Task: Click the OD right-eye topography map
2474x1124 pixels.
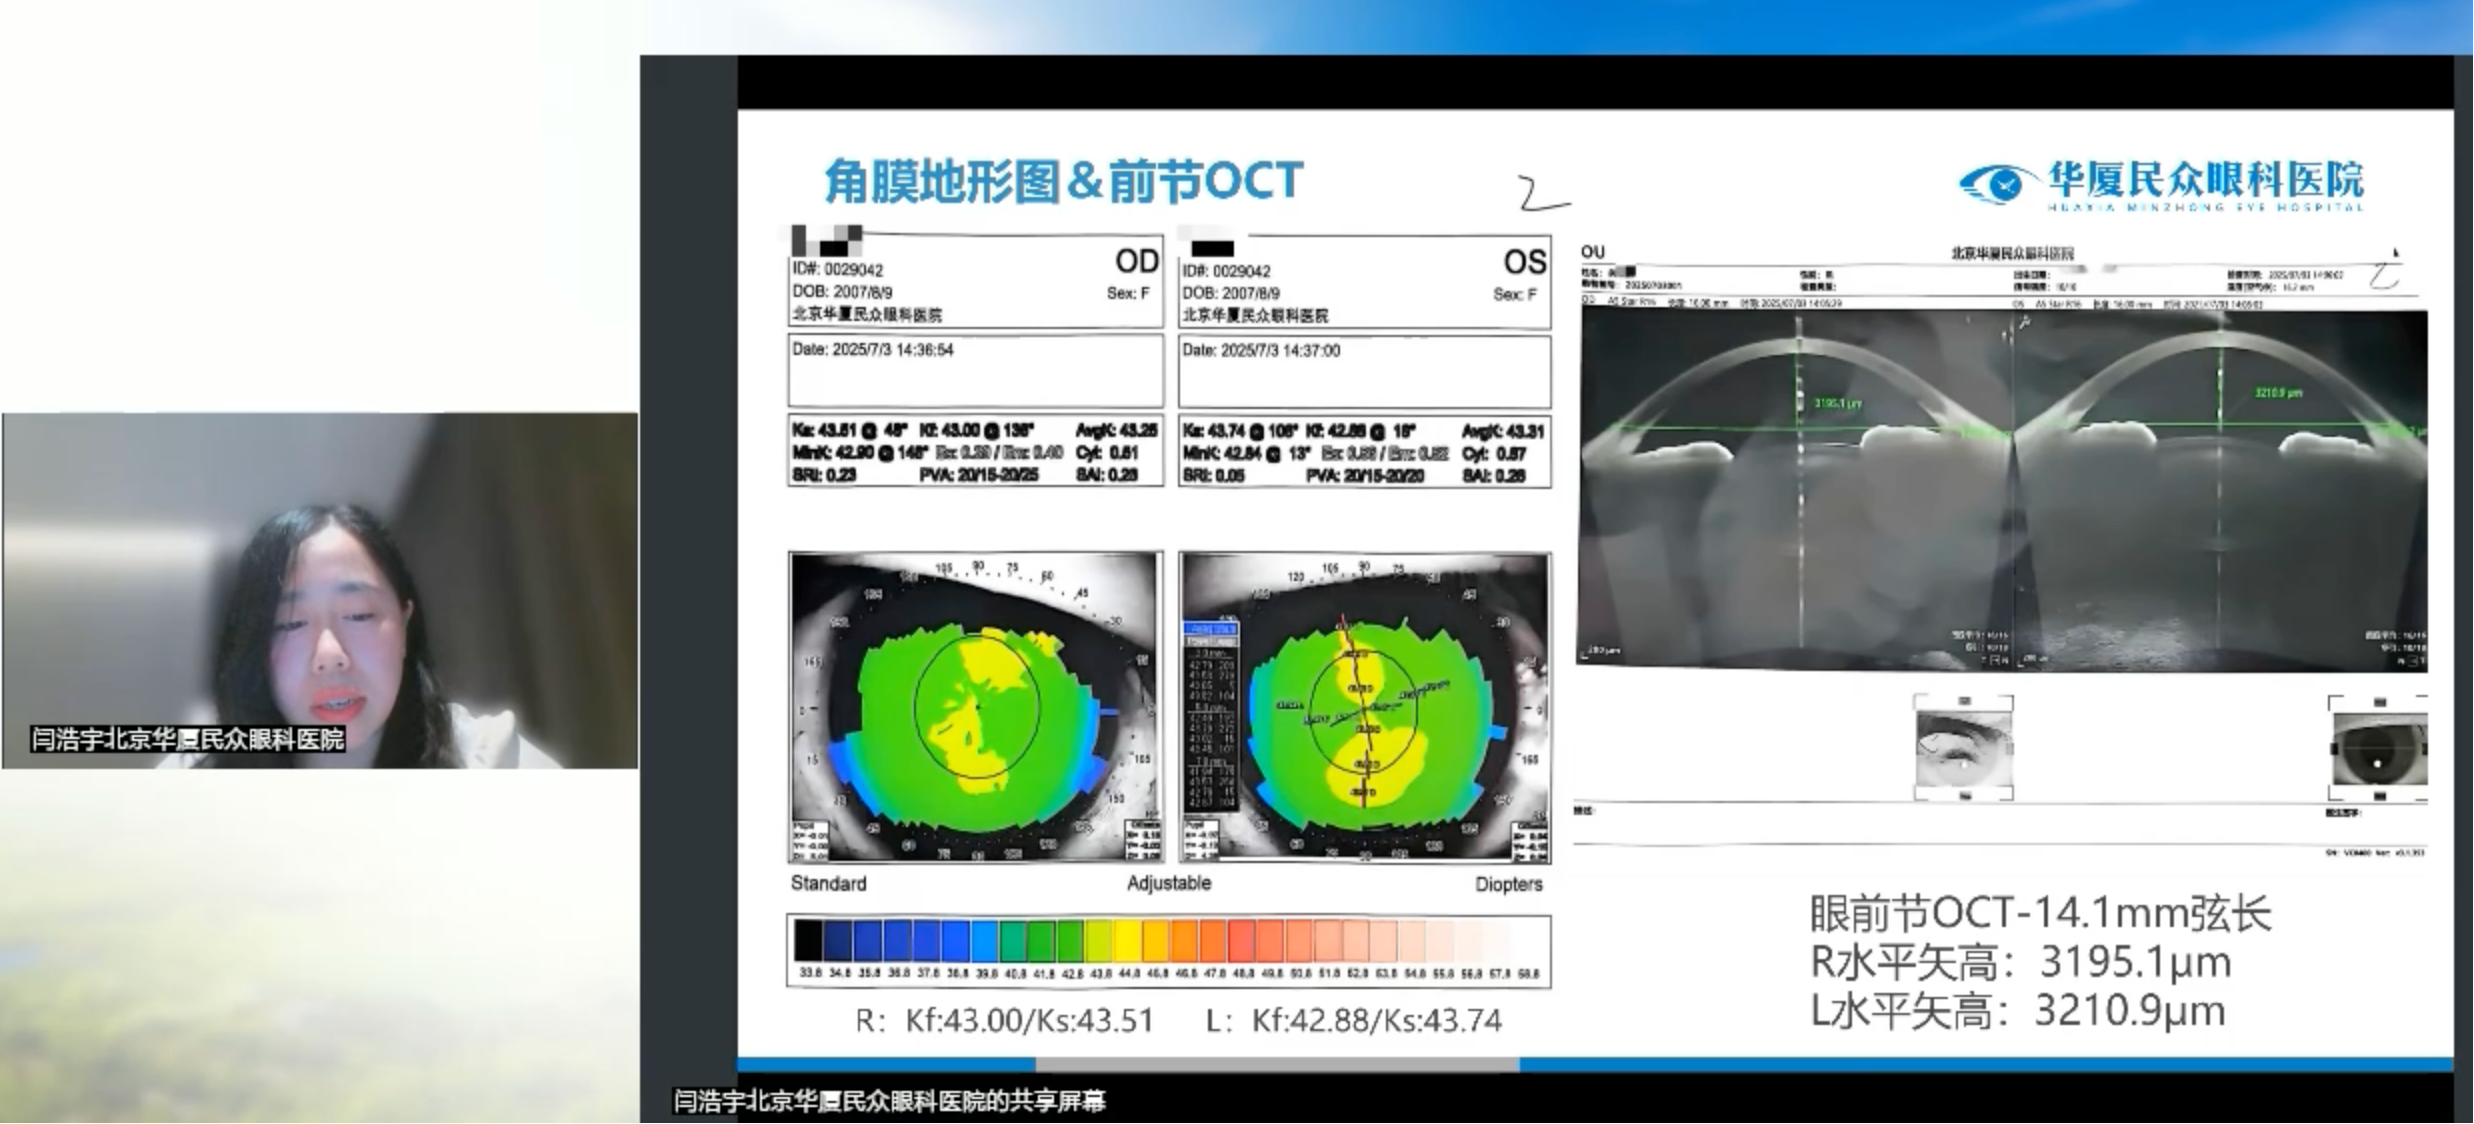Action: pos(976,706)
